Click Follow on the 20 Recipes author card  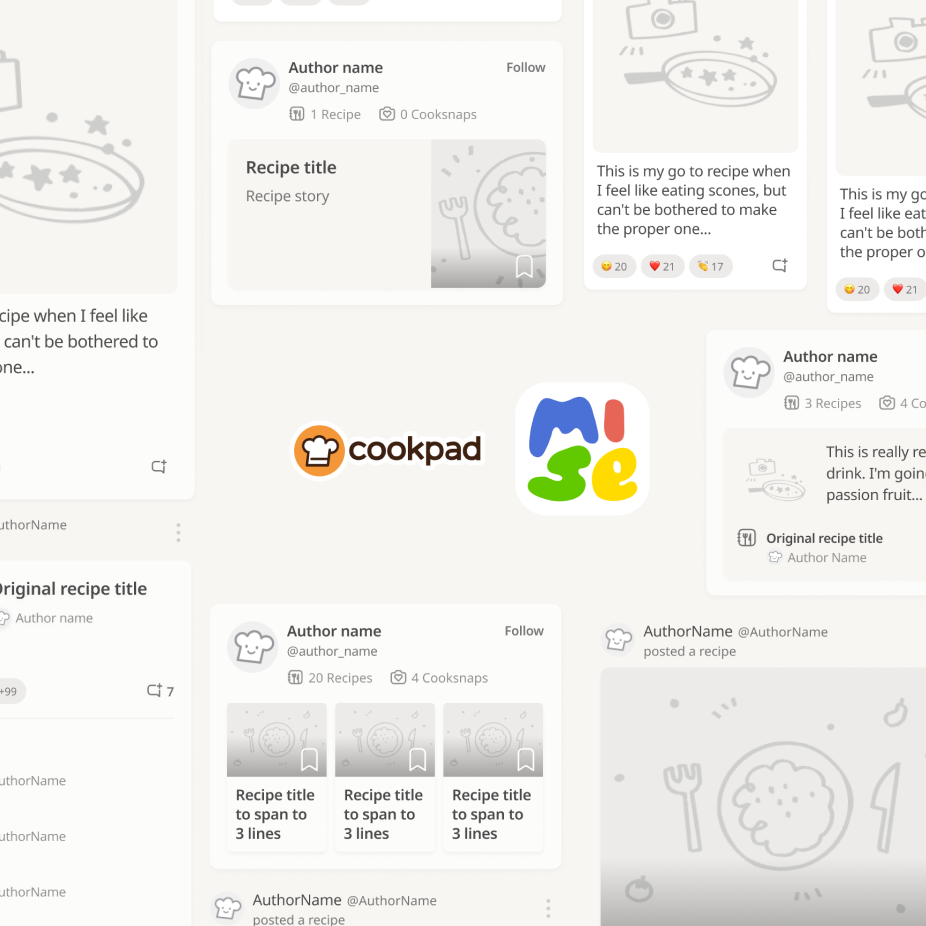(x=524, y=631)
